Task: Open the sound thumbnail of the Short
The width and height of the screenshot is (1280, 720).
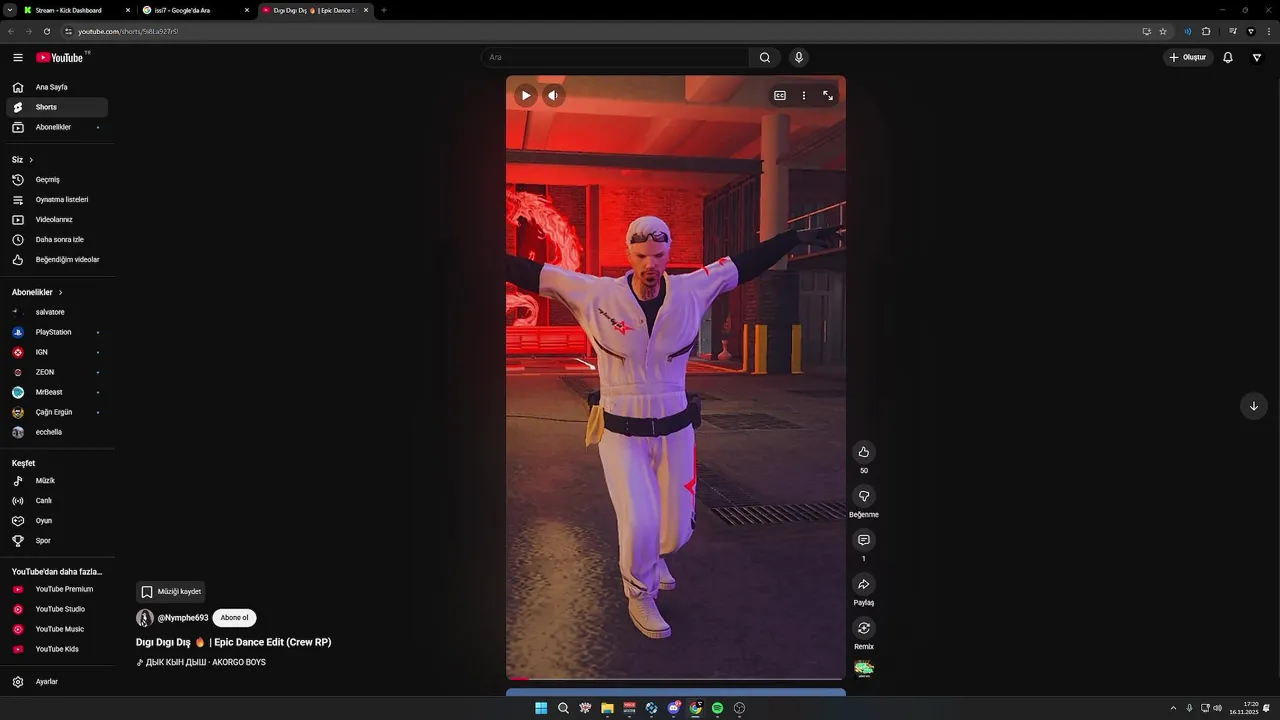Action: coord(864,668)
